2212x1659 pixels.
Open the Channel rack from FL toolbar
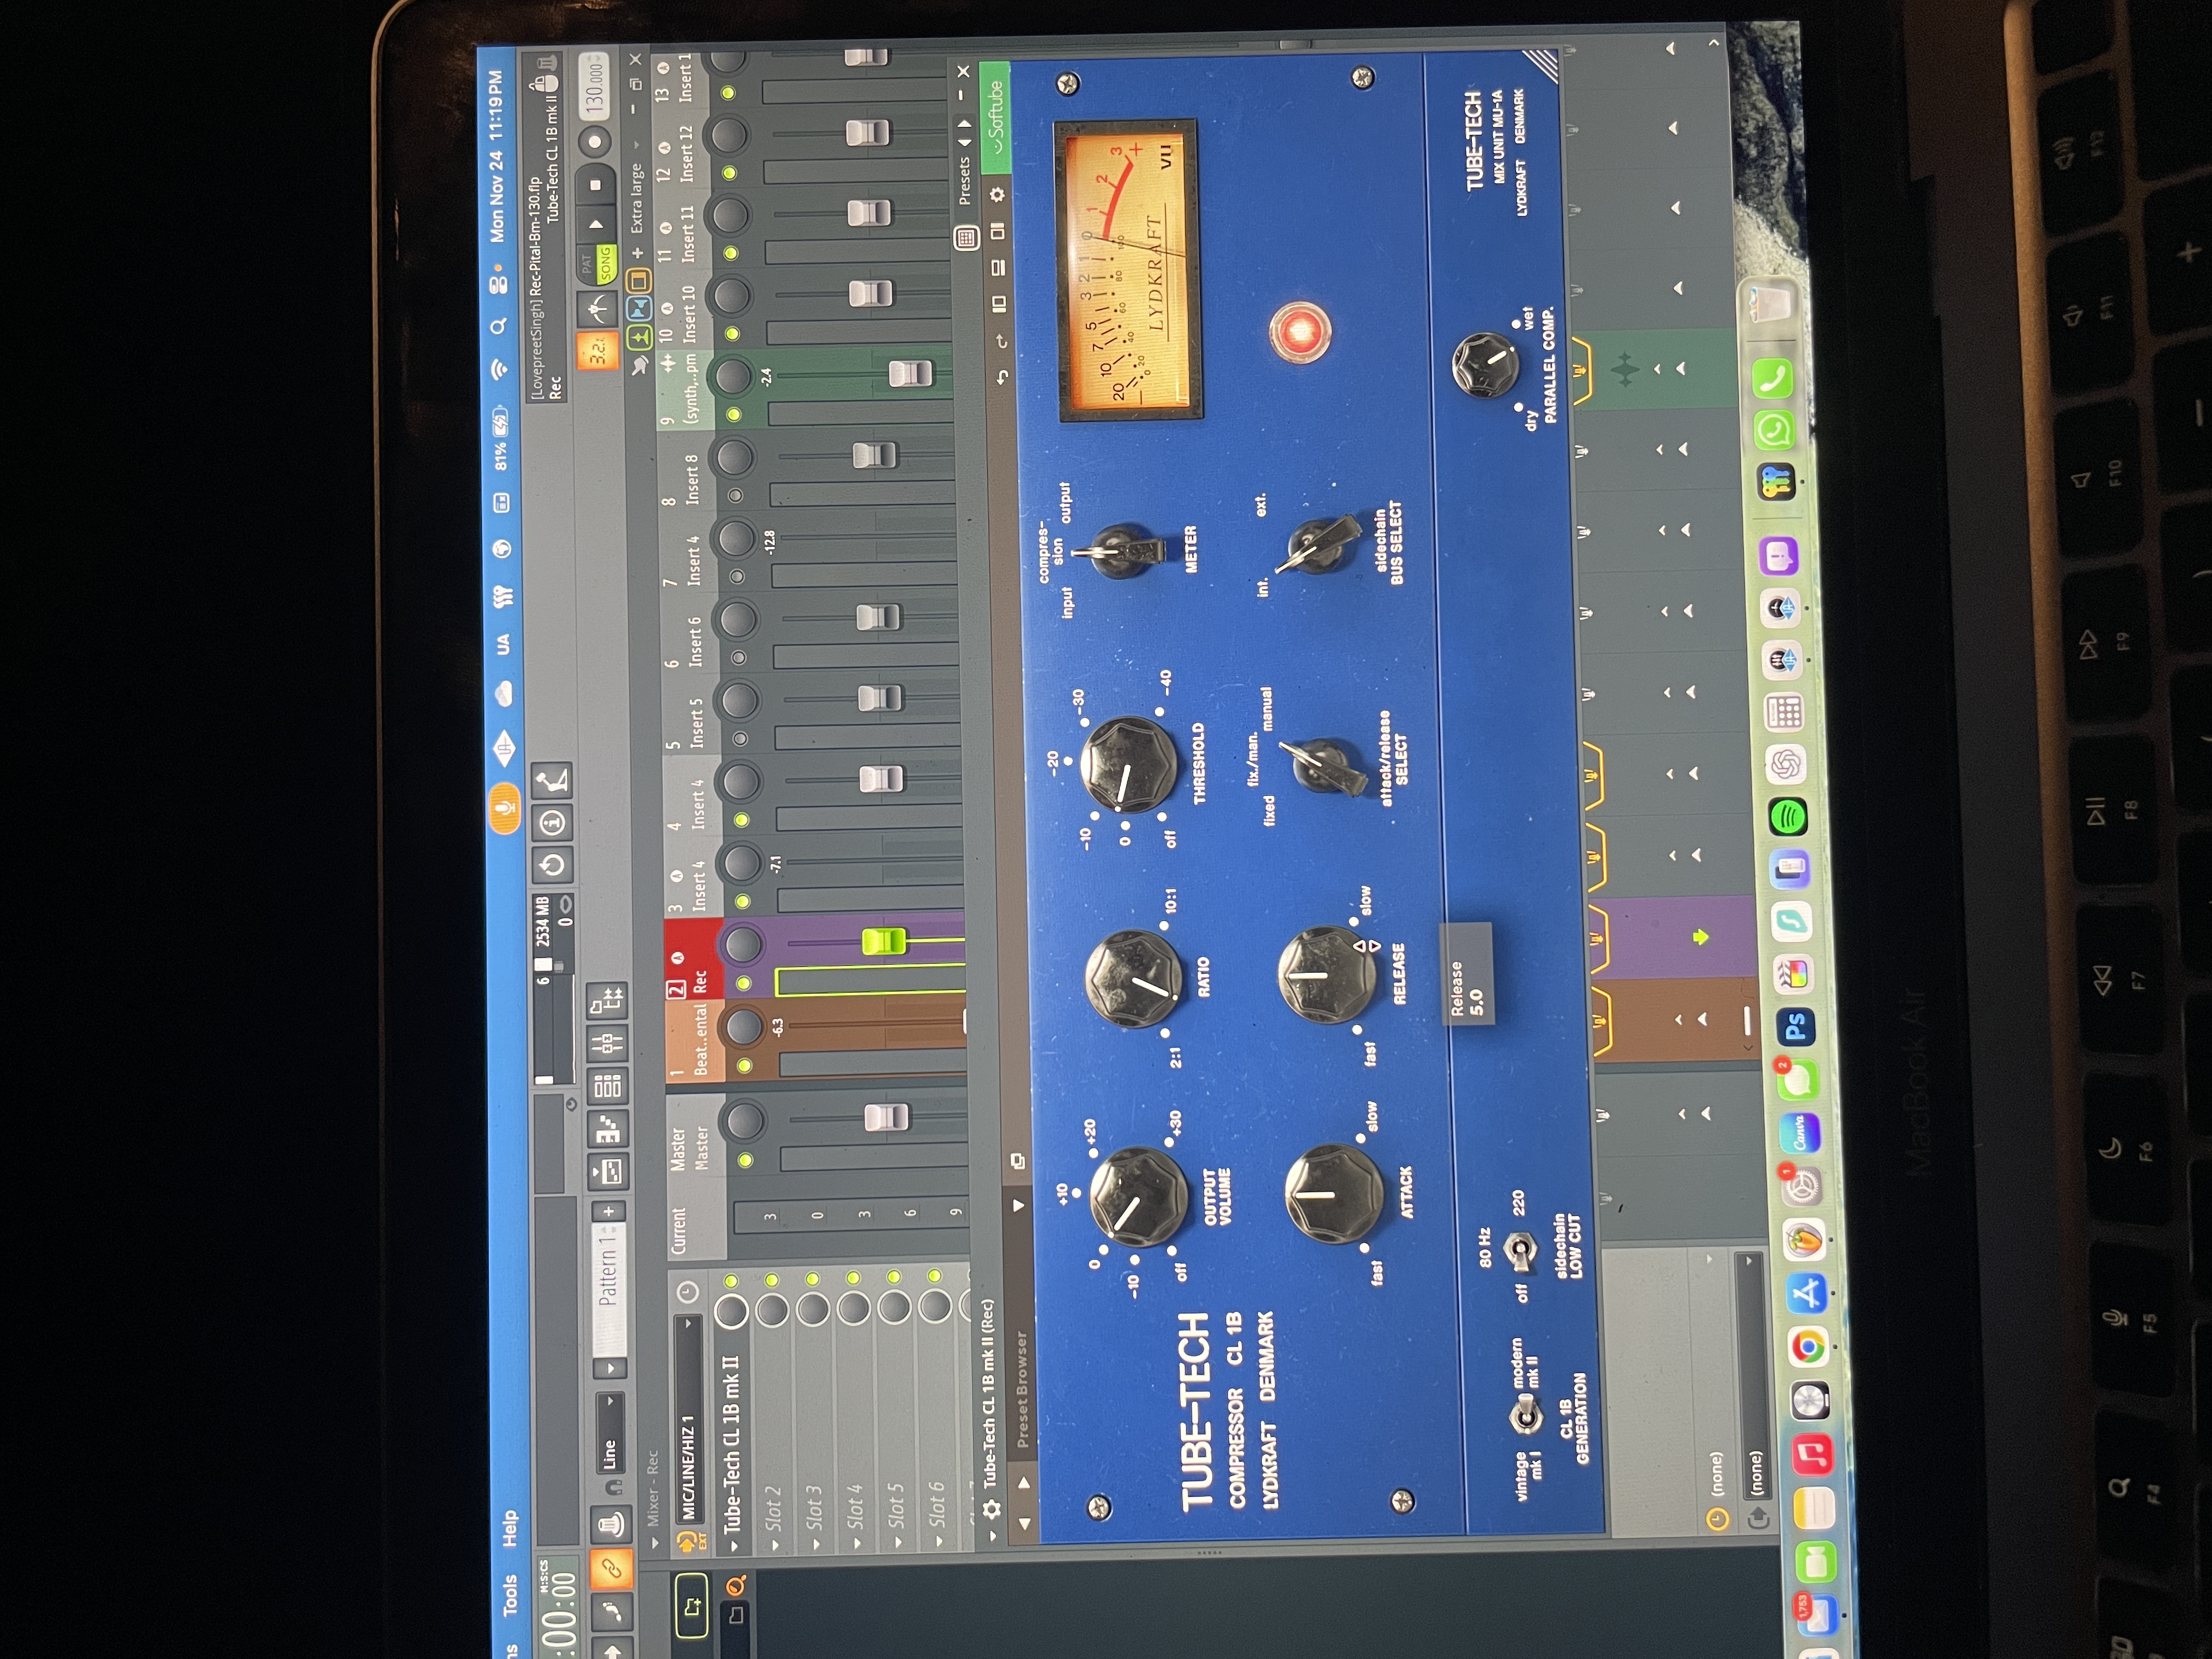(607, 1087)
